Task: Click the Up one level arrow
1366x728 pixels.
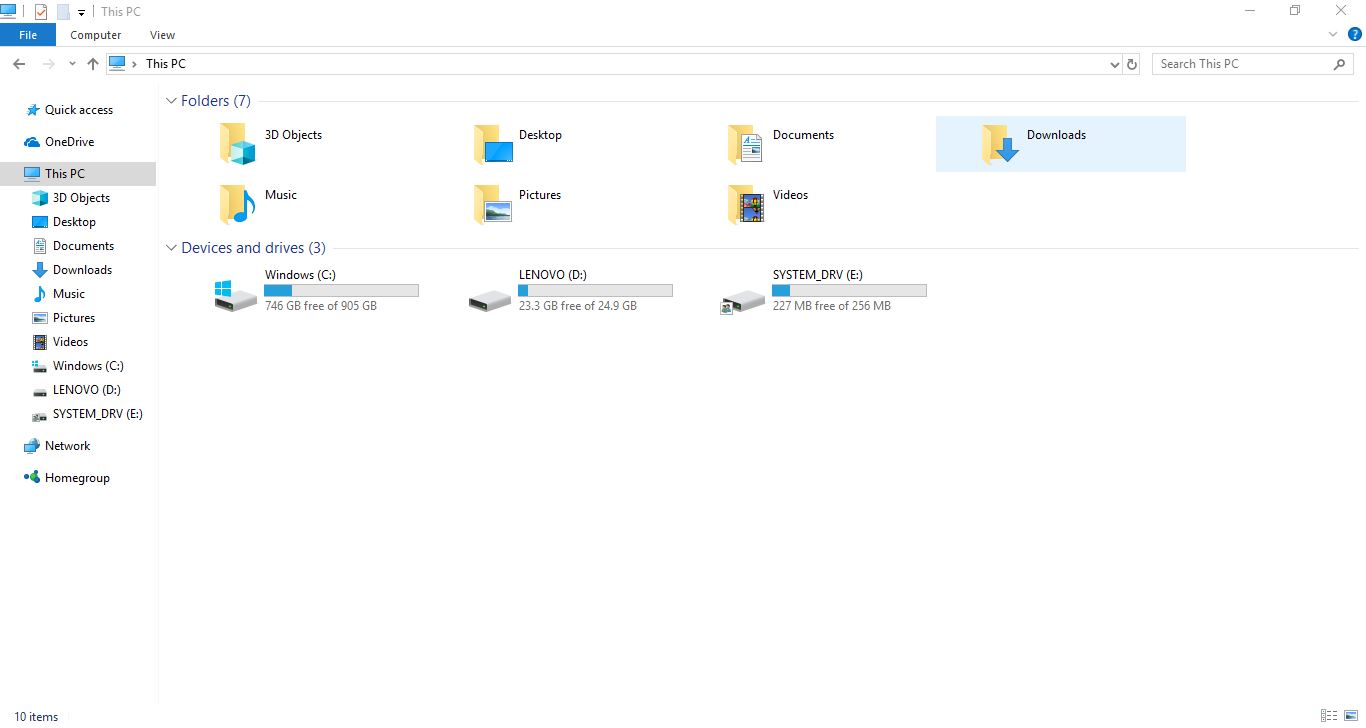Action: tap(93, 64)
